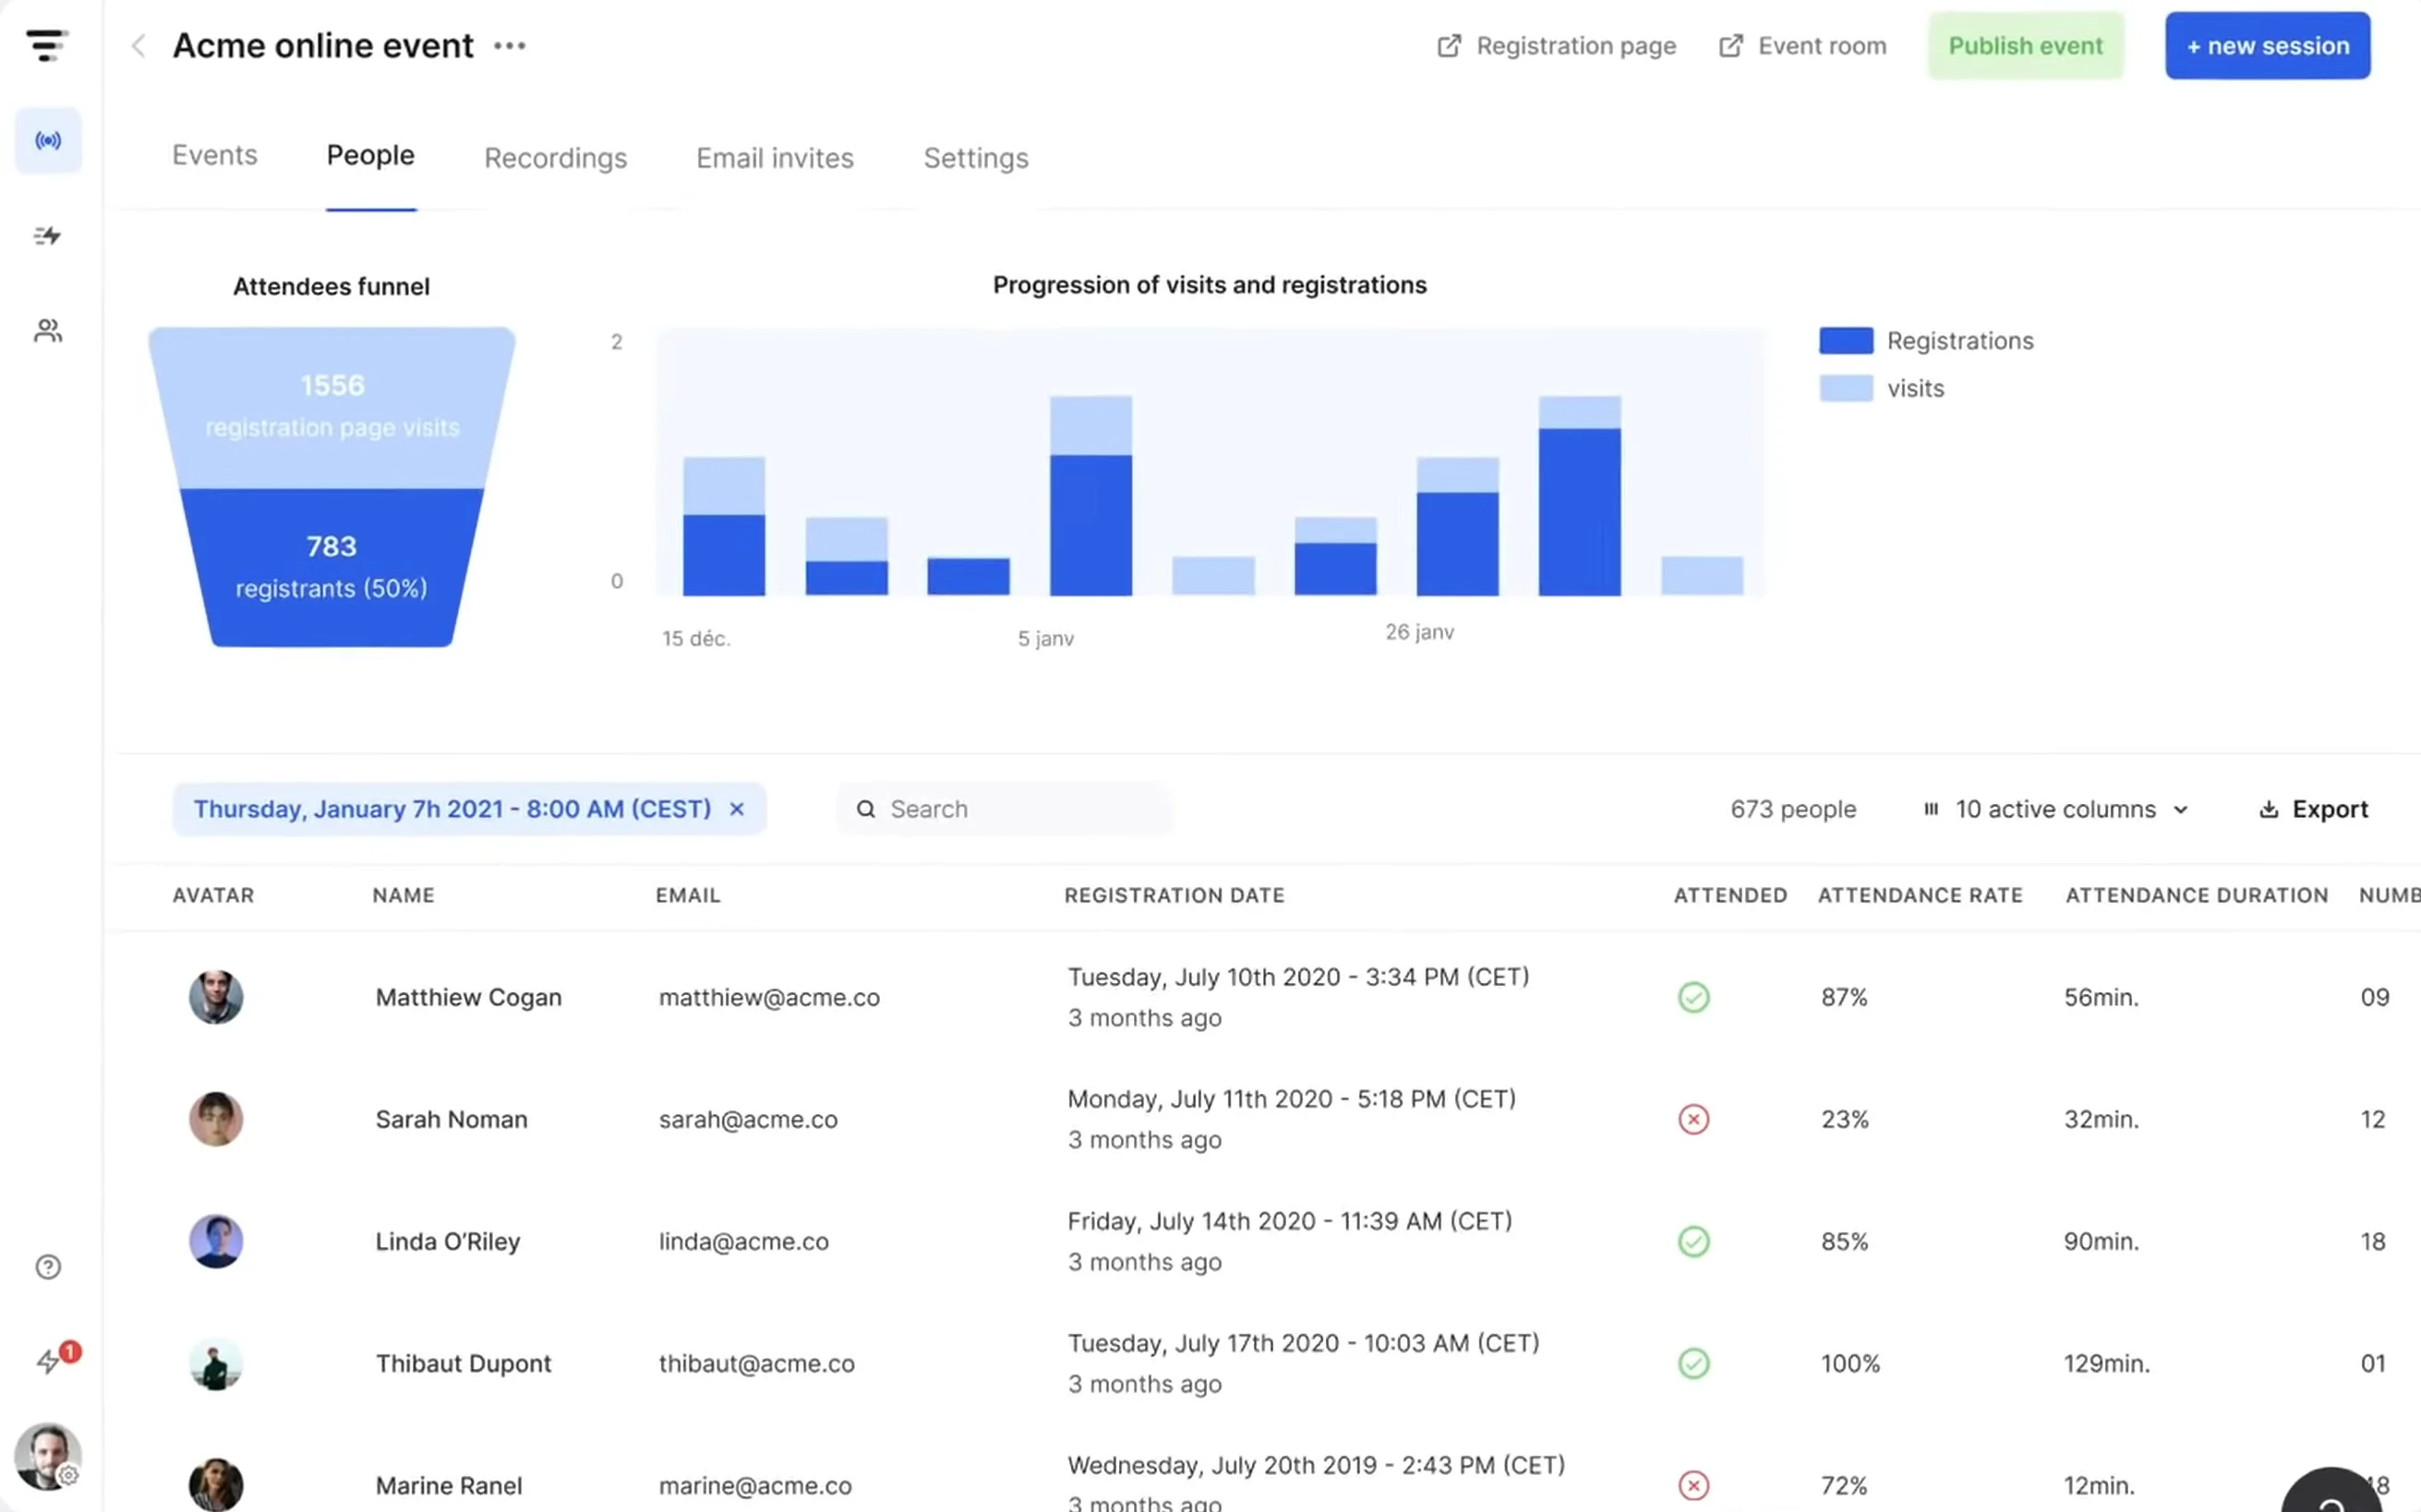Click the Export icon to download data
The height and width of the screenshot is (1512, 2421).
2270,807
